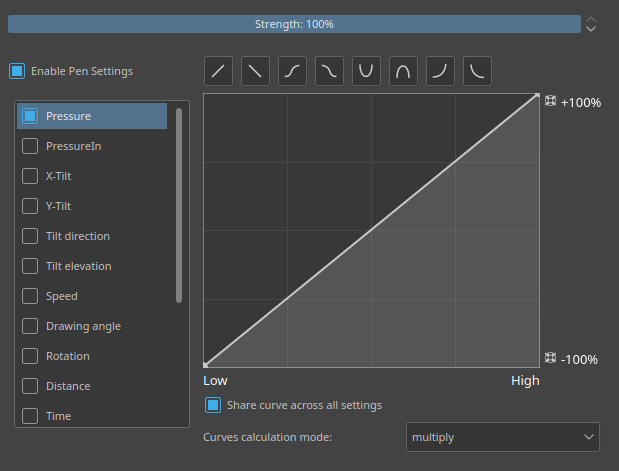619x471 pixels.
Task: Click the +100% range value label
Action: coord(581,103)
